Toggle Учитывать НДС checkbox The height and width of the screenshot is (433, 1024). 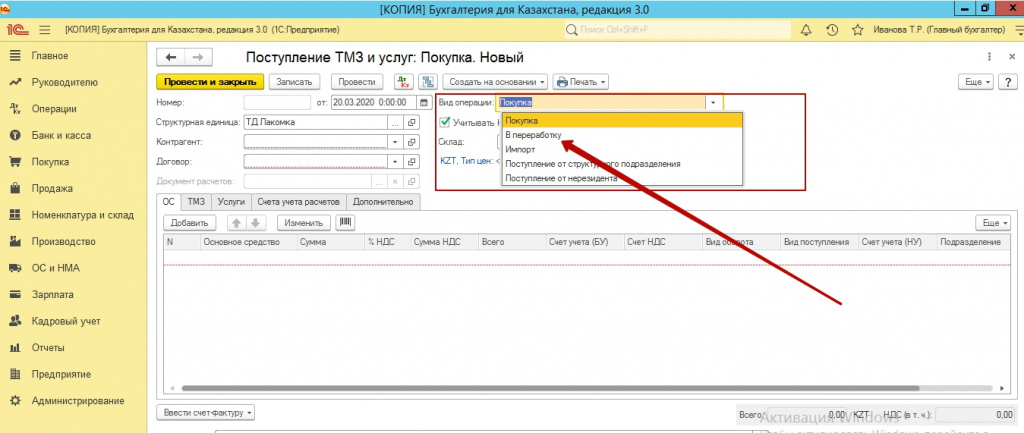(445, 121)
